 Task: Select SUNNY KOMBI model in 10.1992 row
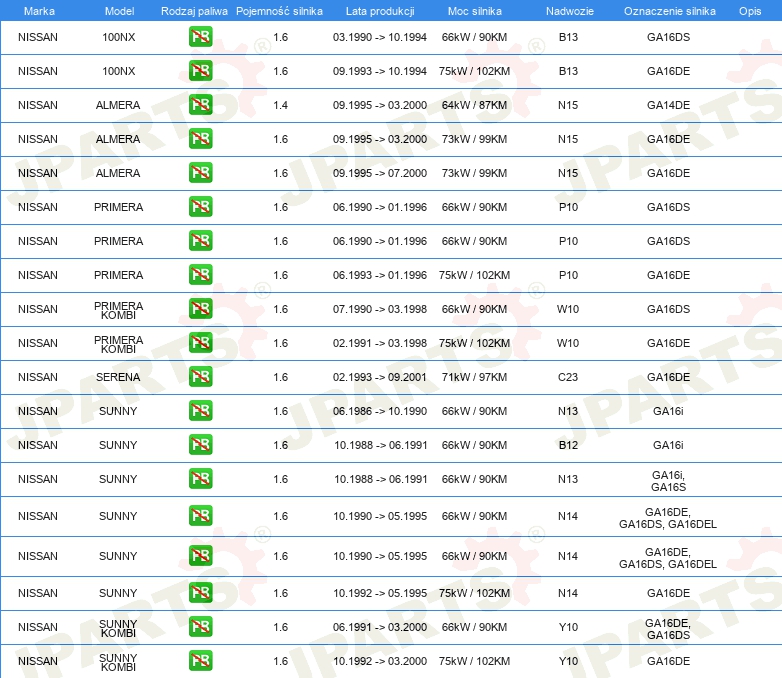[x=118, y=662]
